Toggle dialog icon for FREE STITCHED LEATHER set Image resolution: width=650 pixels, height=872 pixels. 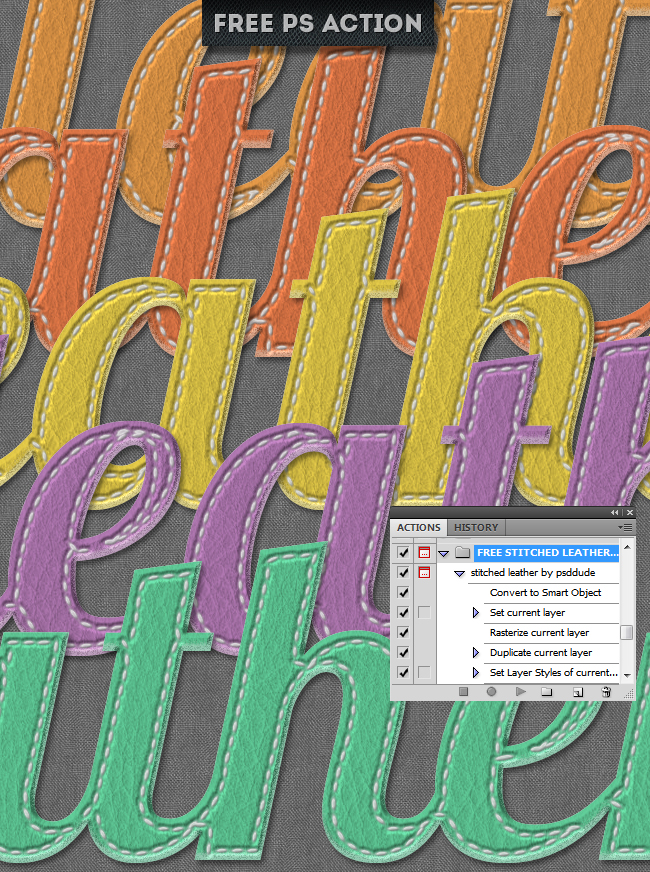pyautogui.click(x=424, y=552)
